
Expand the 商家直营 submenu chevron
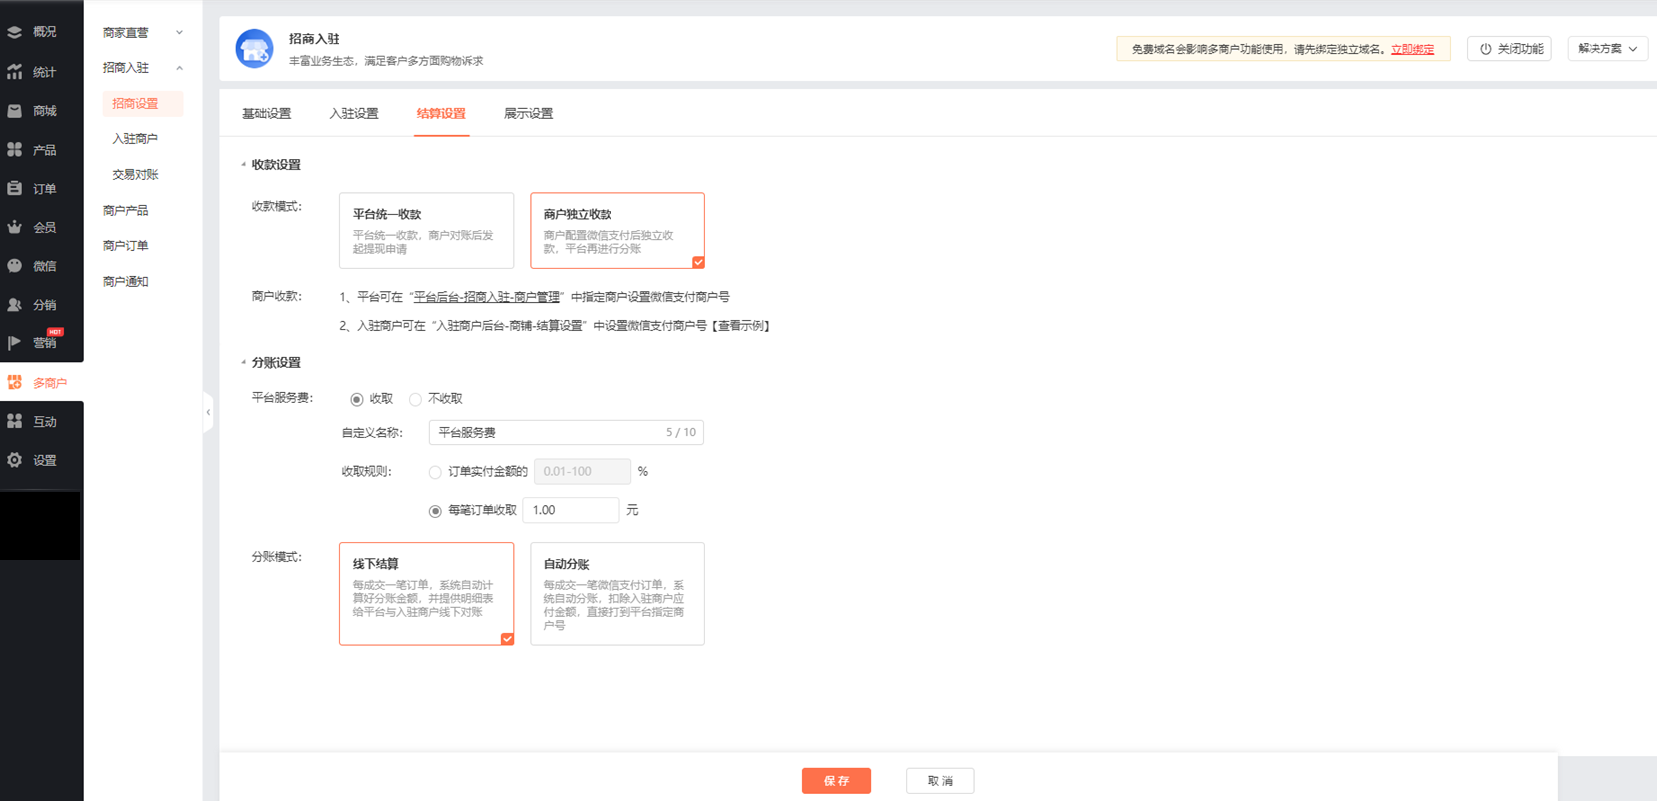[x=180, y=33]
